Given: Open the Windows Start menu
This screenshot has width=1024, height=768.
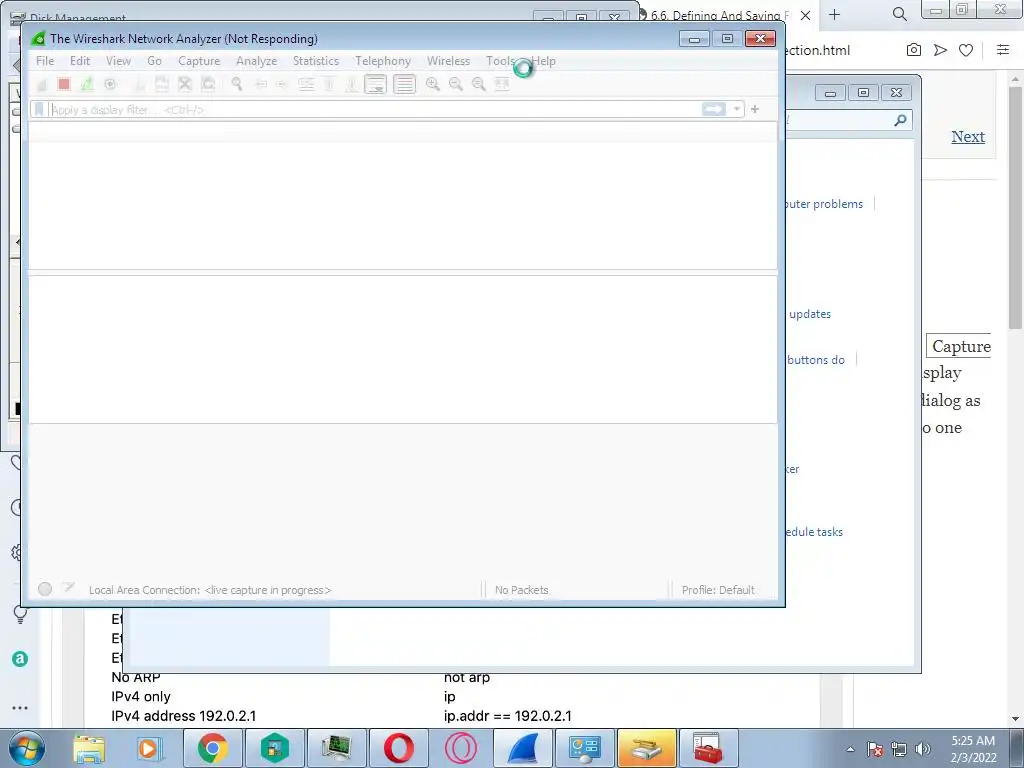Looking at the screenshot, I should (x=27, y=748).
